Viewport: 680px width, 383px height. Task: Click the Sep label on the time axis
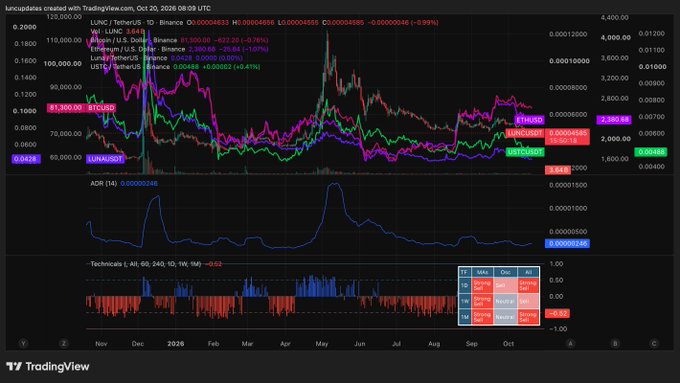tap(472, 344)
